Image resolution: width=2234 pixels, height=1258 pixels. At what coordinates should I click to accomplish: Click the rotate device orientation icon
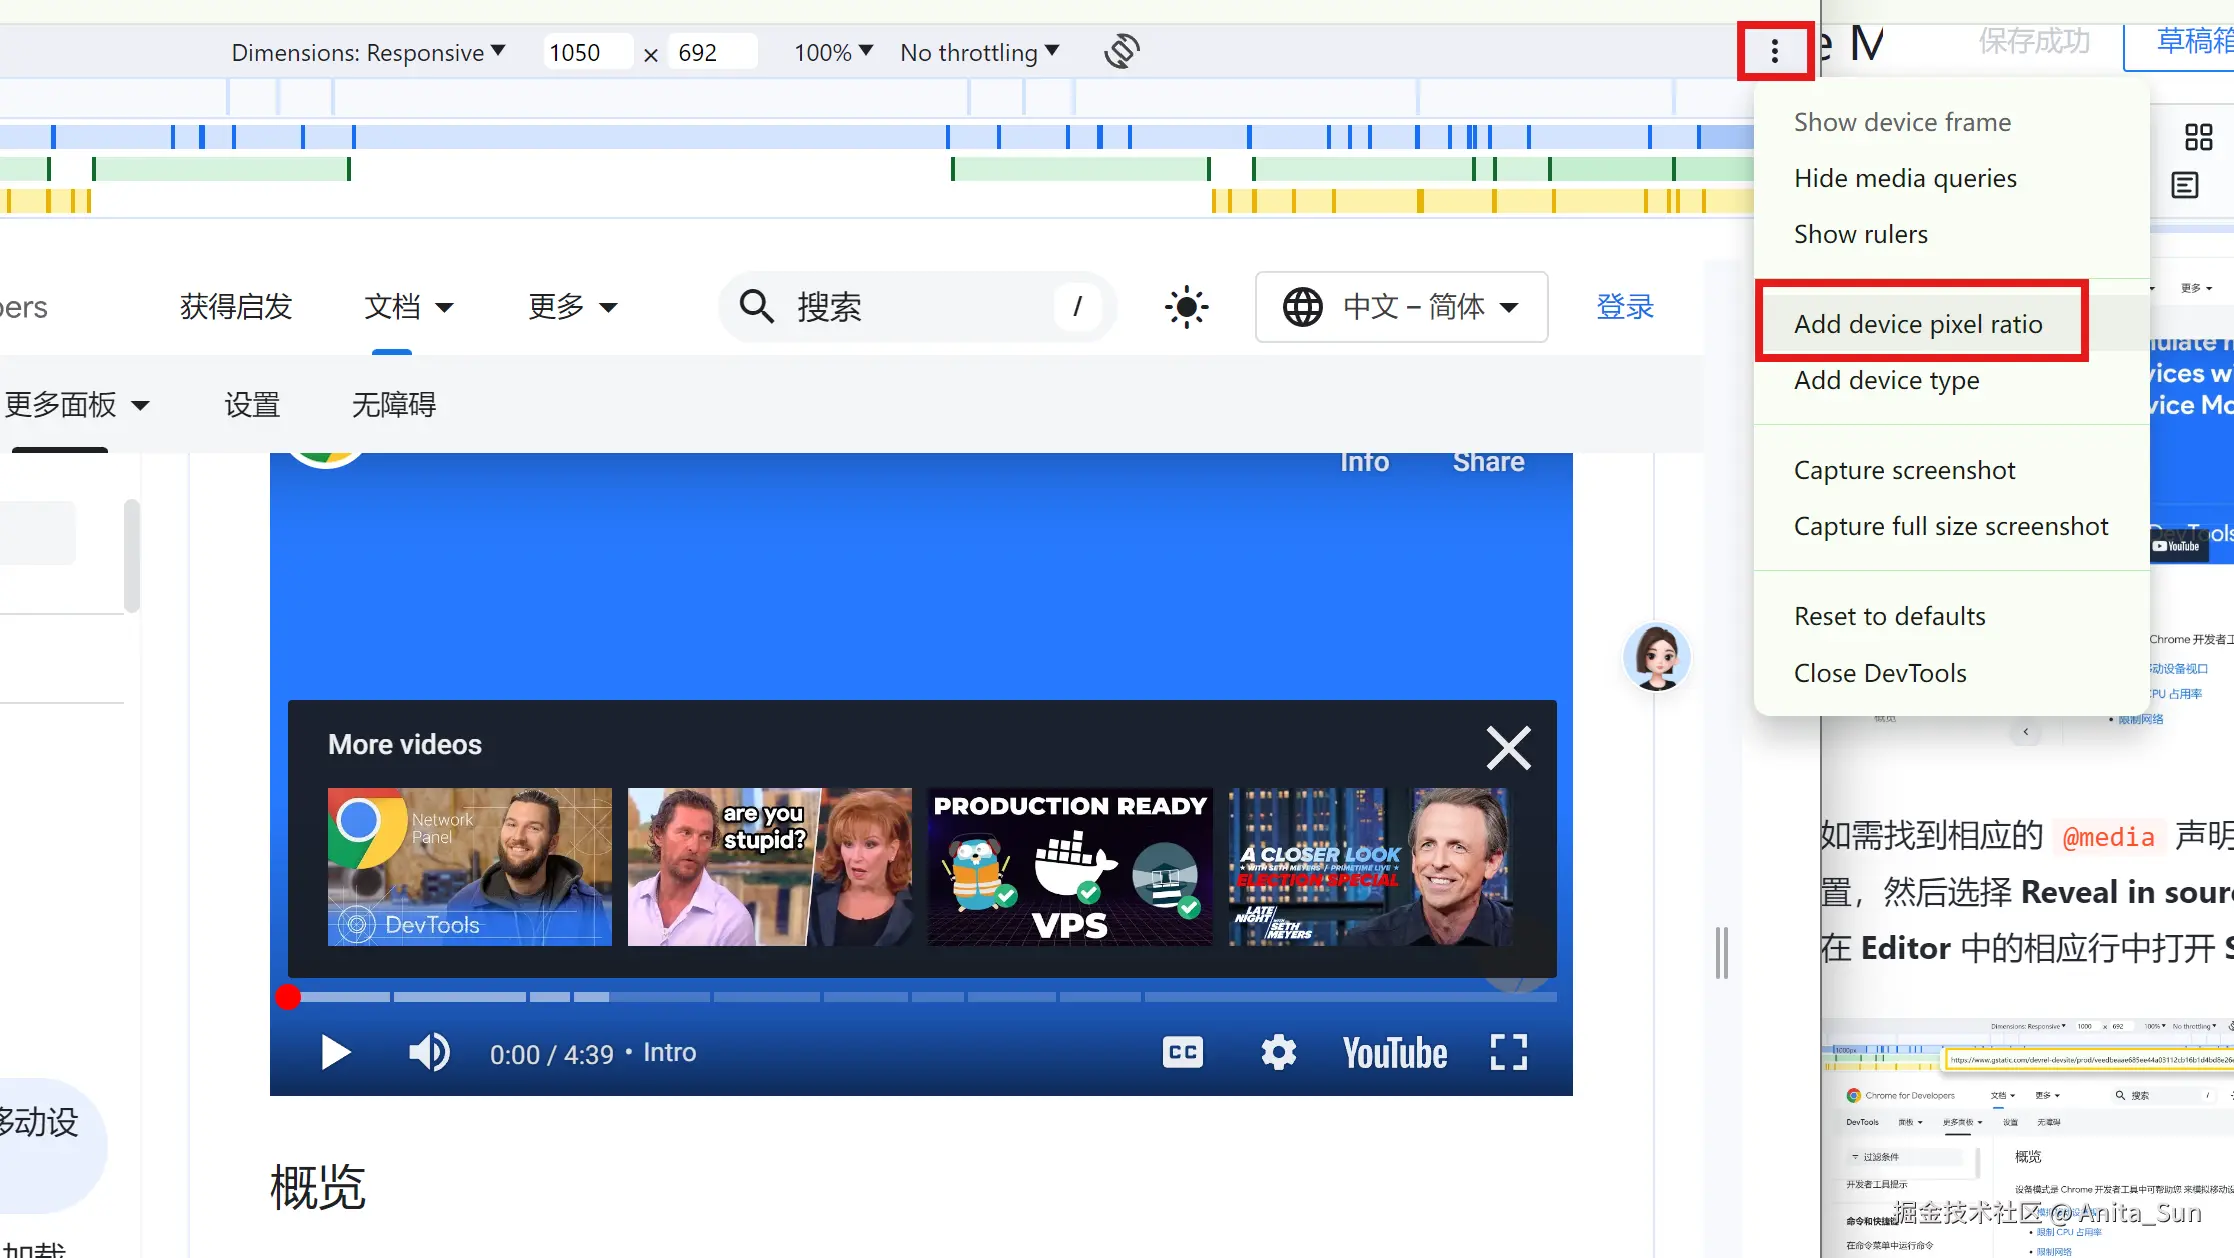(1121, 51)
